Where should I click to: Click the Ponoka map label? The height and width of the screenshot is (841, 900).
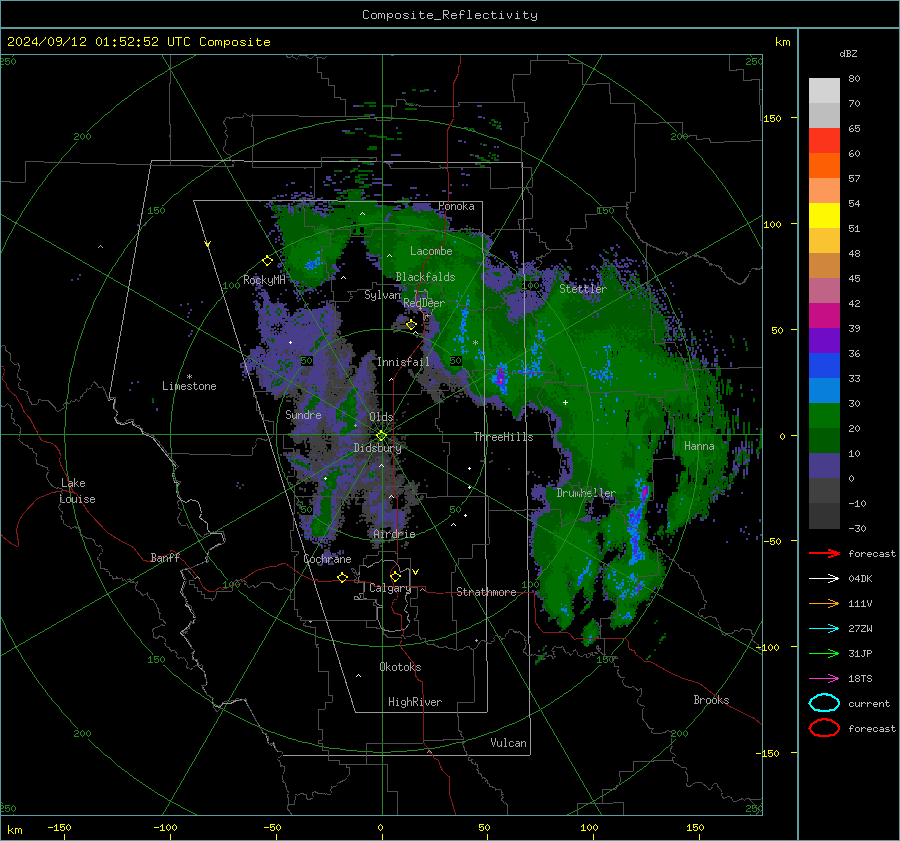point(456,206)
